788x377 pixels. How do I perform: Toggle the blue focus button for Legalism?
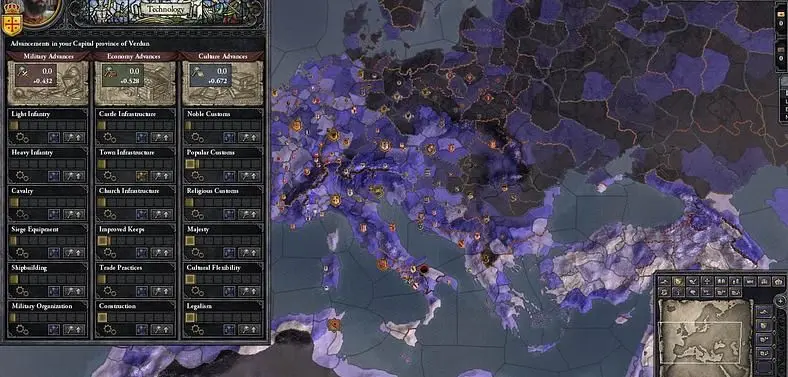[229, 330]
